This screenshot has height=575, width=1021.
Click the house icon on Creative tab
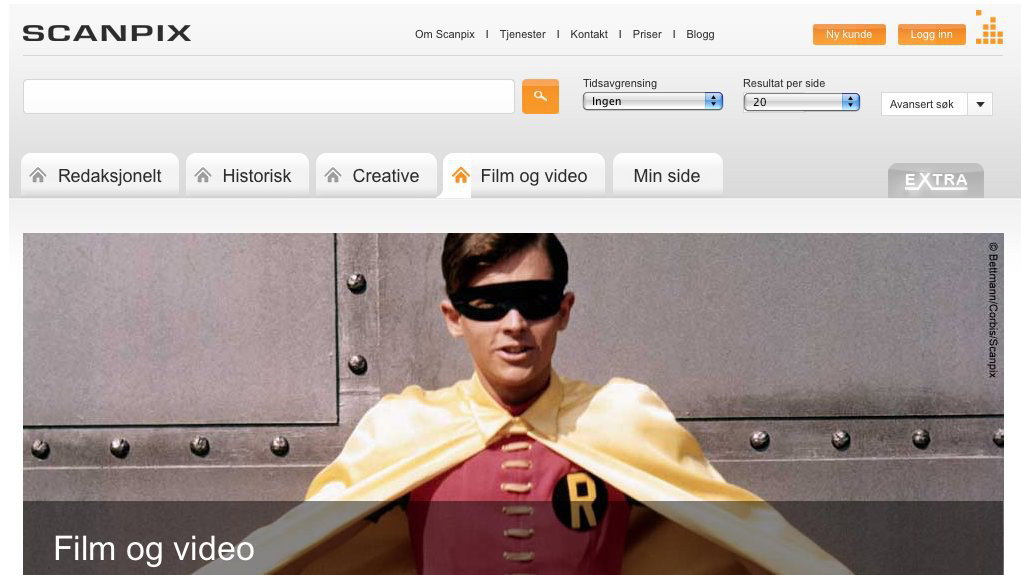(333, 175)
